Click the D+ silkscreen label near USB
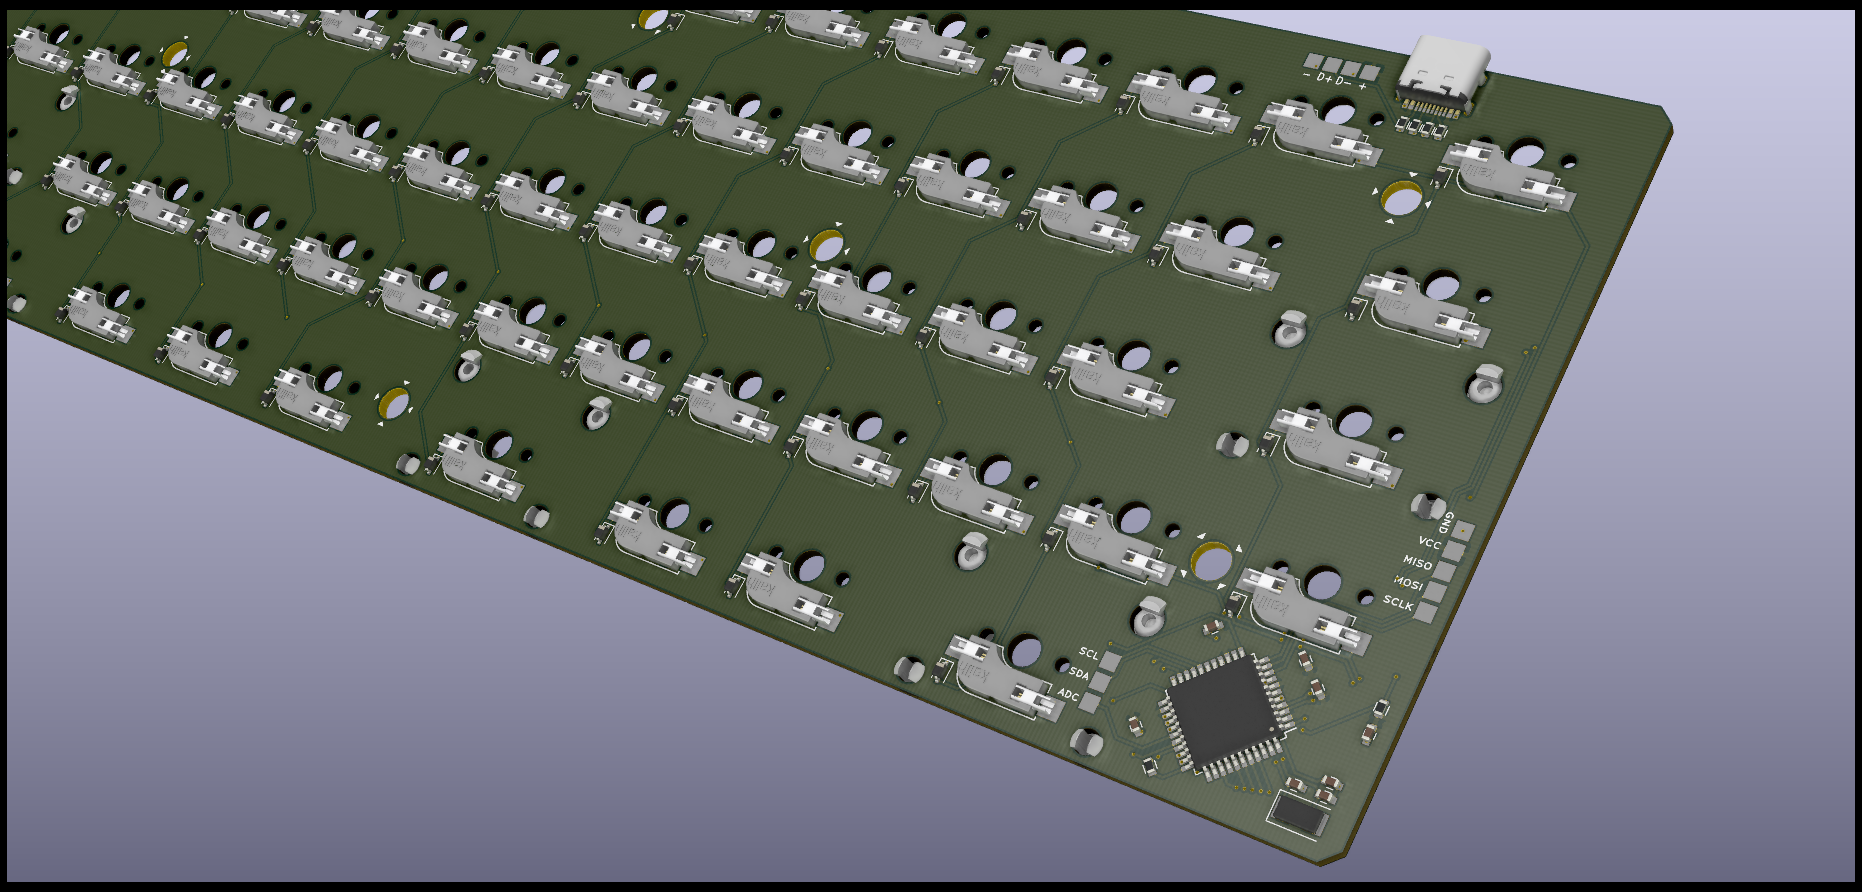1862x892 pixels. coord(1324,77)
